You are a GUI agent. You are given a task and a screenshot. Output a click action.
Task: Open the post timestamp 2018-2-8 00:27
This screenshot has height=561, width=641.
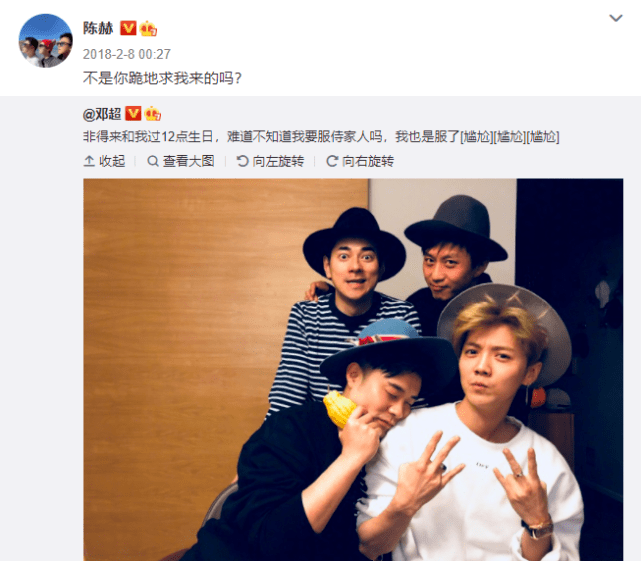pyautogui.click(x=127, y=54)
